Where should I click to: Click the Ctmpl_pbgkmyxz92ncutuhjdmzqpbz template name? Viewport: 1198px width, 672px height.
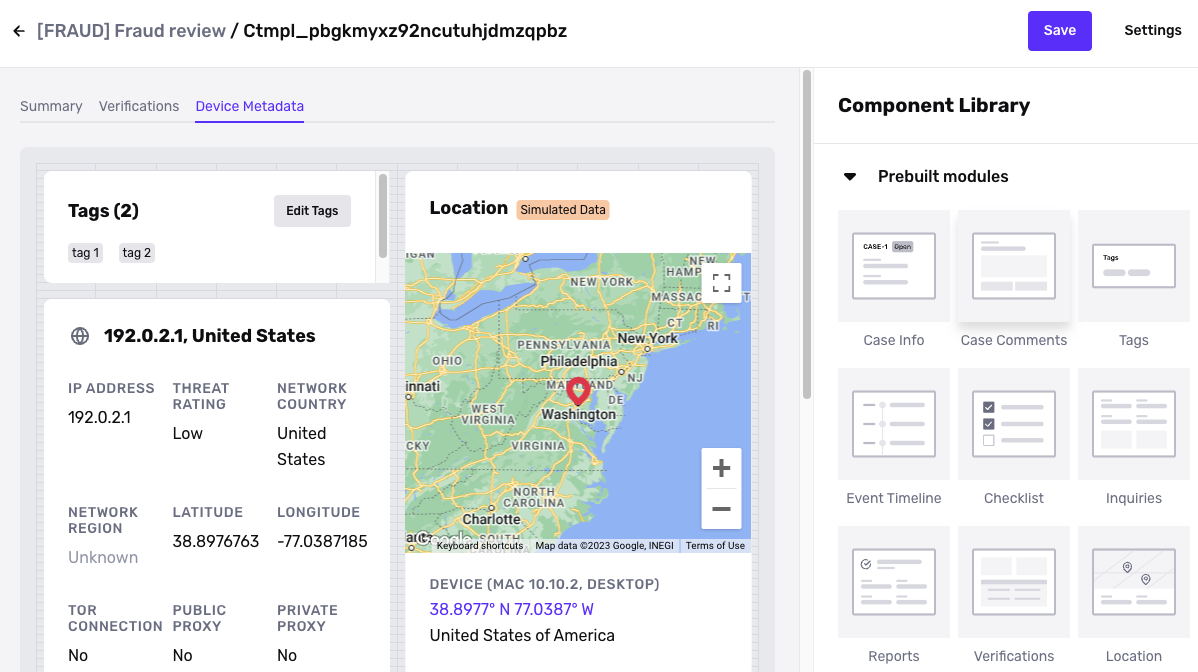click(x=405, y=31)
